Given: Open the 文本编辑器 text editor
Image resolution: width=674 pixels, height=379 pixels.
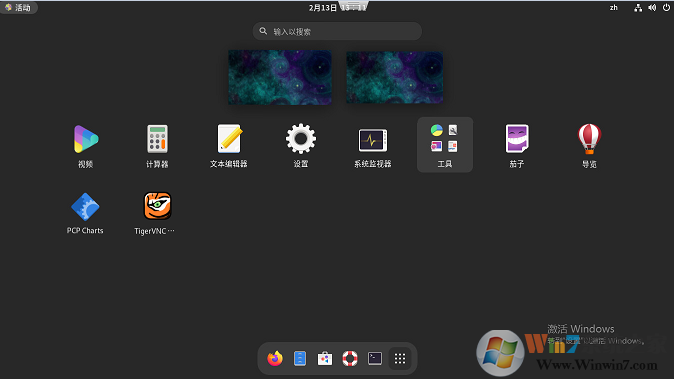Looking at the screenshot, I should click(x=229, y=146).
